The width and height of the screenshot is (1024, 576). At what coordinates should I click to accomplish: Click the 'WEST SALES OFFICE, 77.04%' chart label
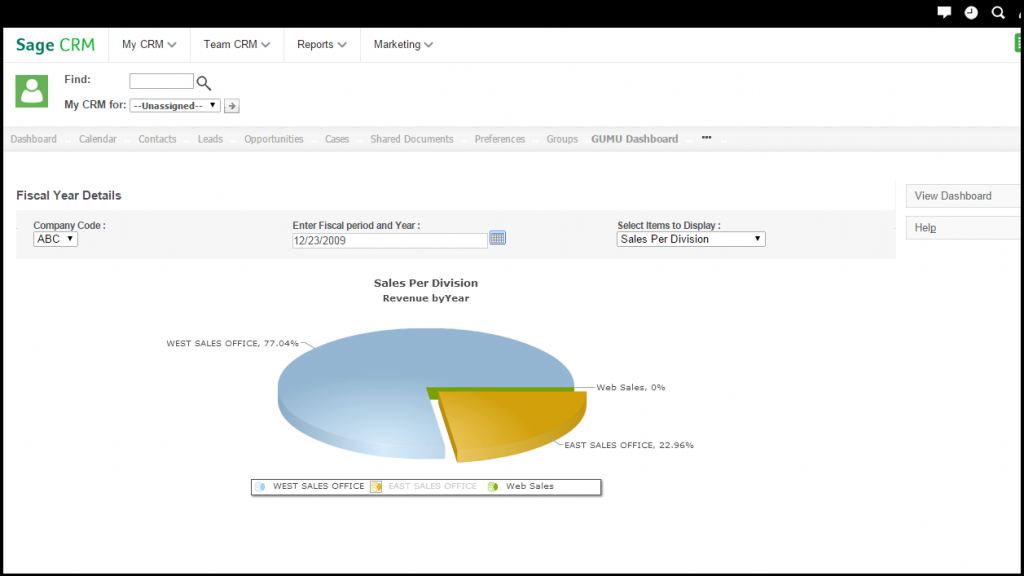click(x=232, y=343)
